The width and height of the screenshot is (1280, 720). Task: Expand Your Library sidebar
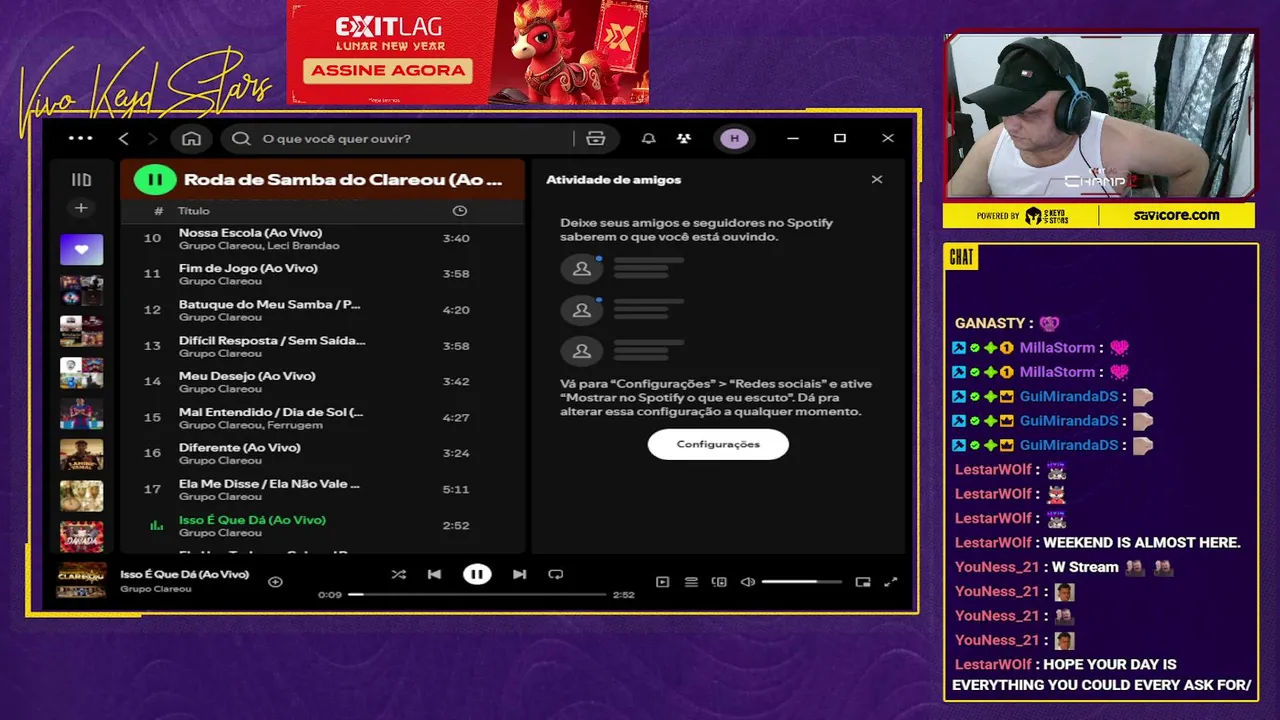pos(81,180)
